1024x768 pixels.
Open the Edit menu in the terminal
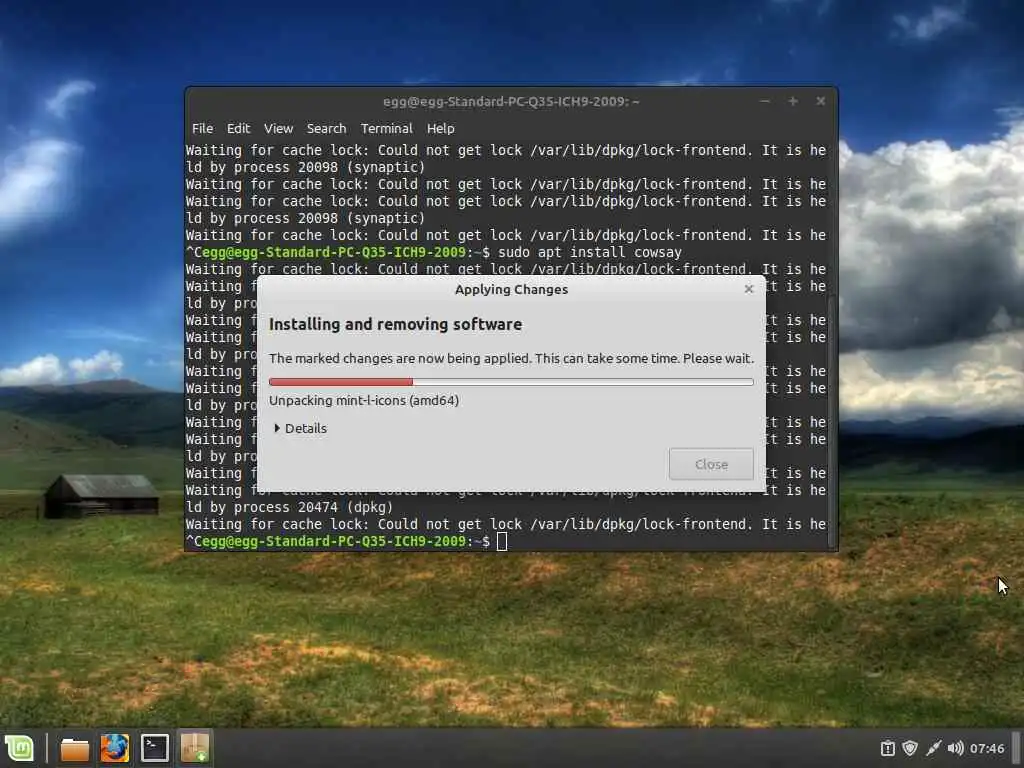[238, 129]
